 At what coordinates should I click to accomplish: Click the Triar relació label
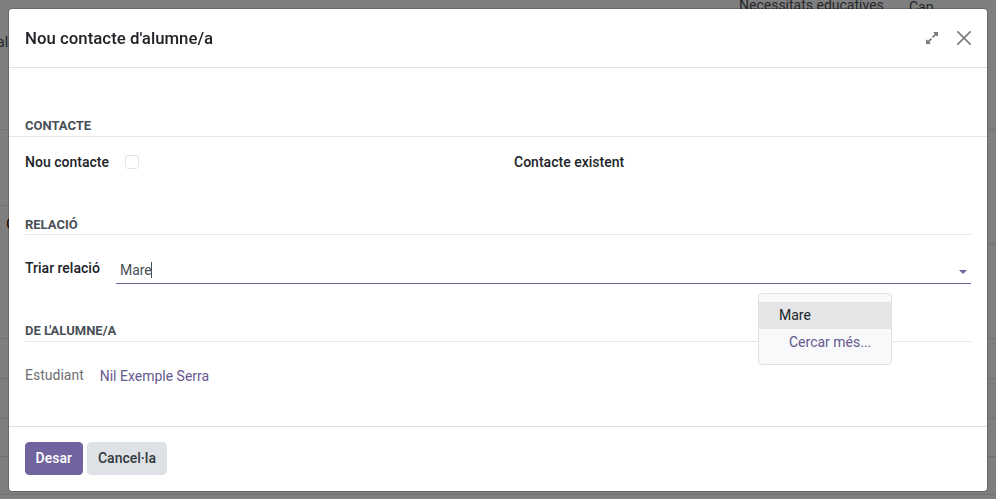(62, 268)
